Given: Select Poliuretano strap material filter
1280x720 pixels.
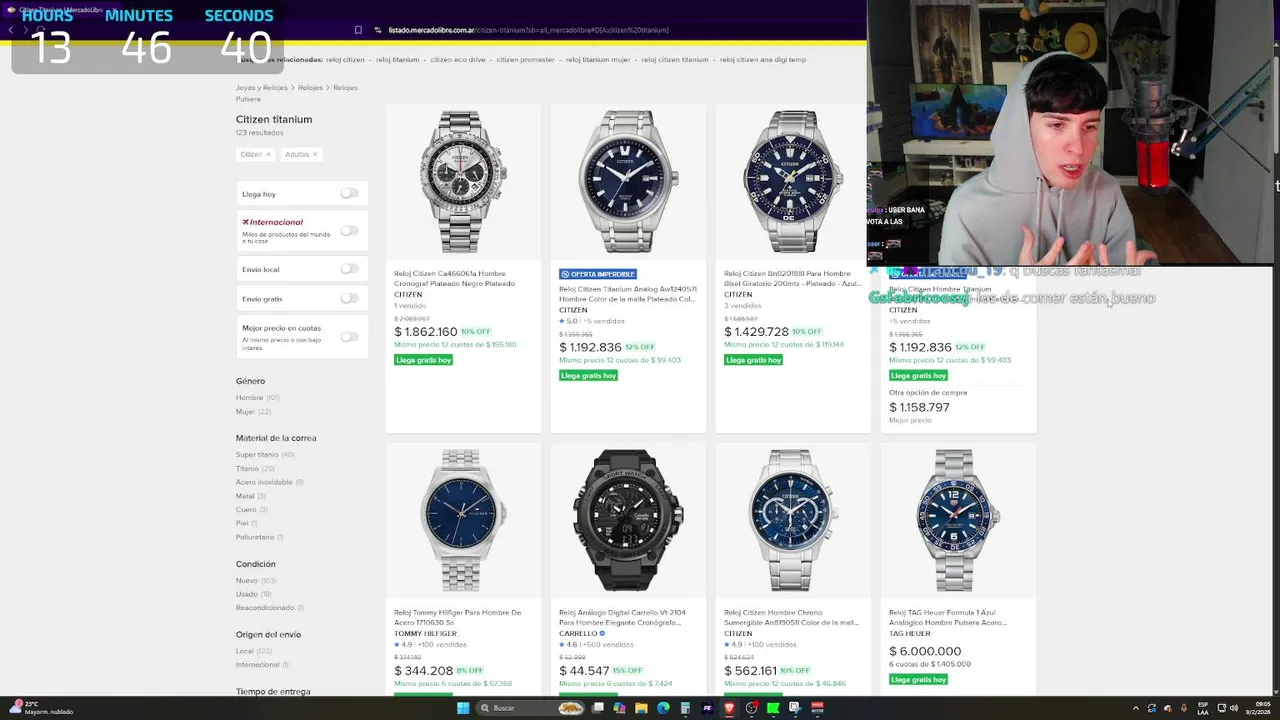Looking at the screenshot, I should 260,537.
